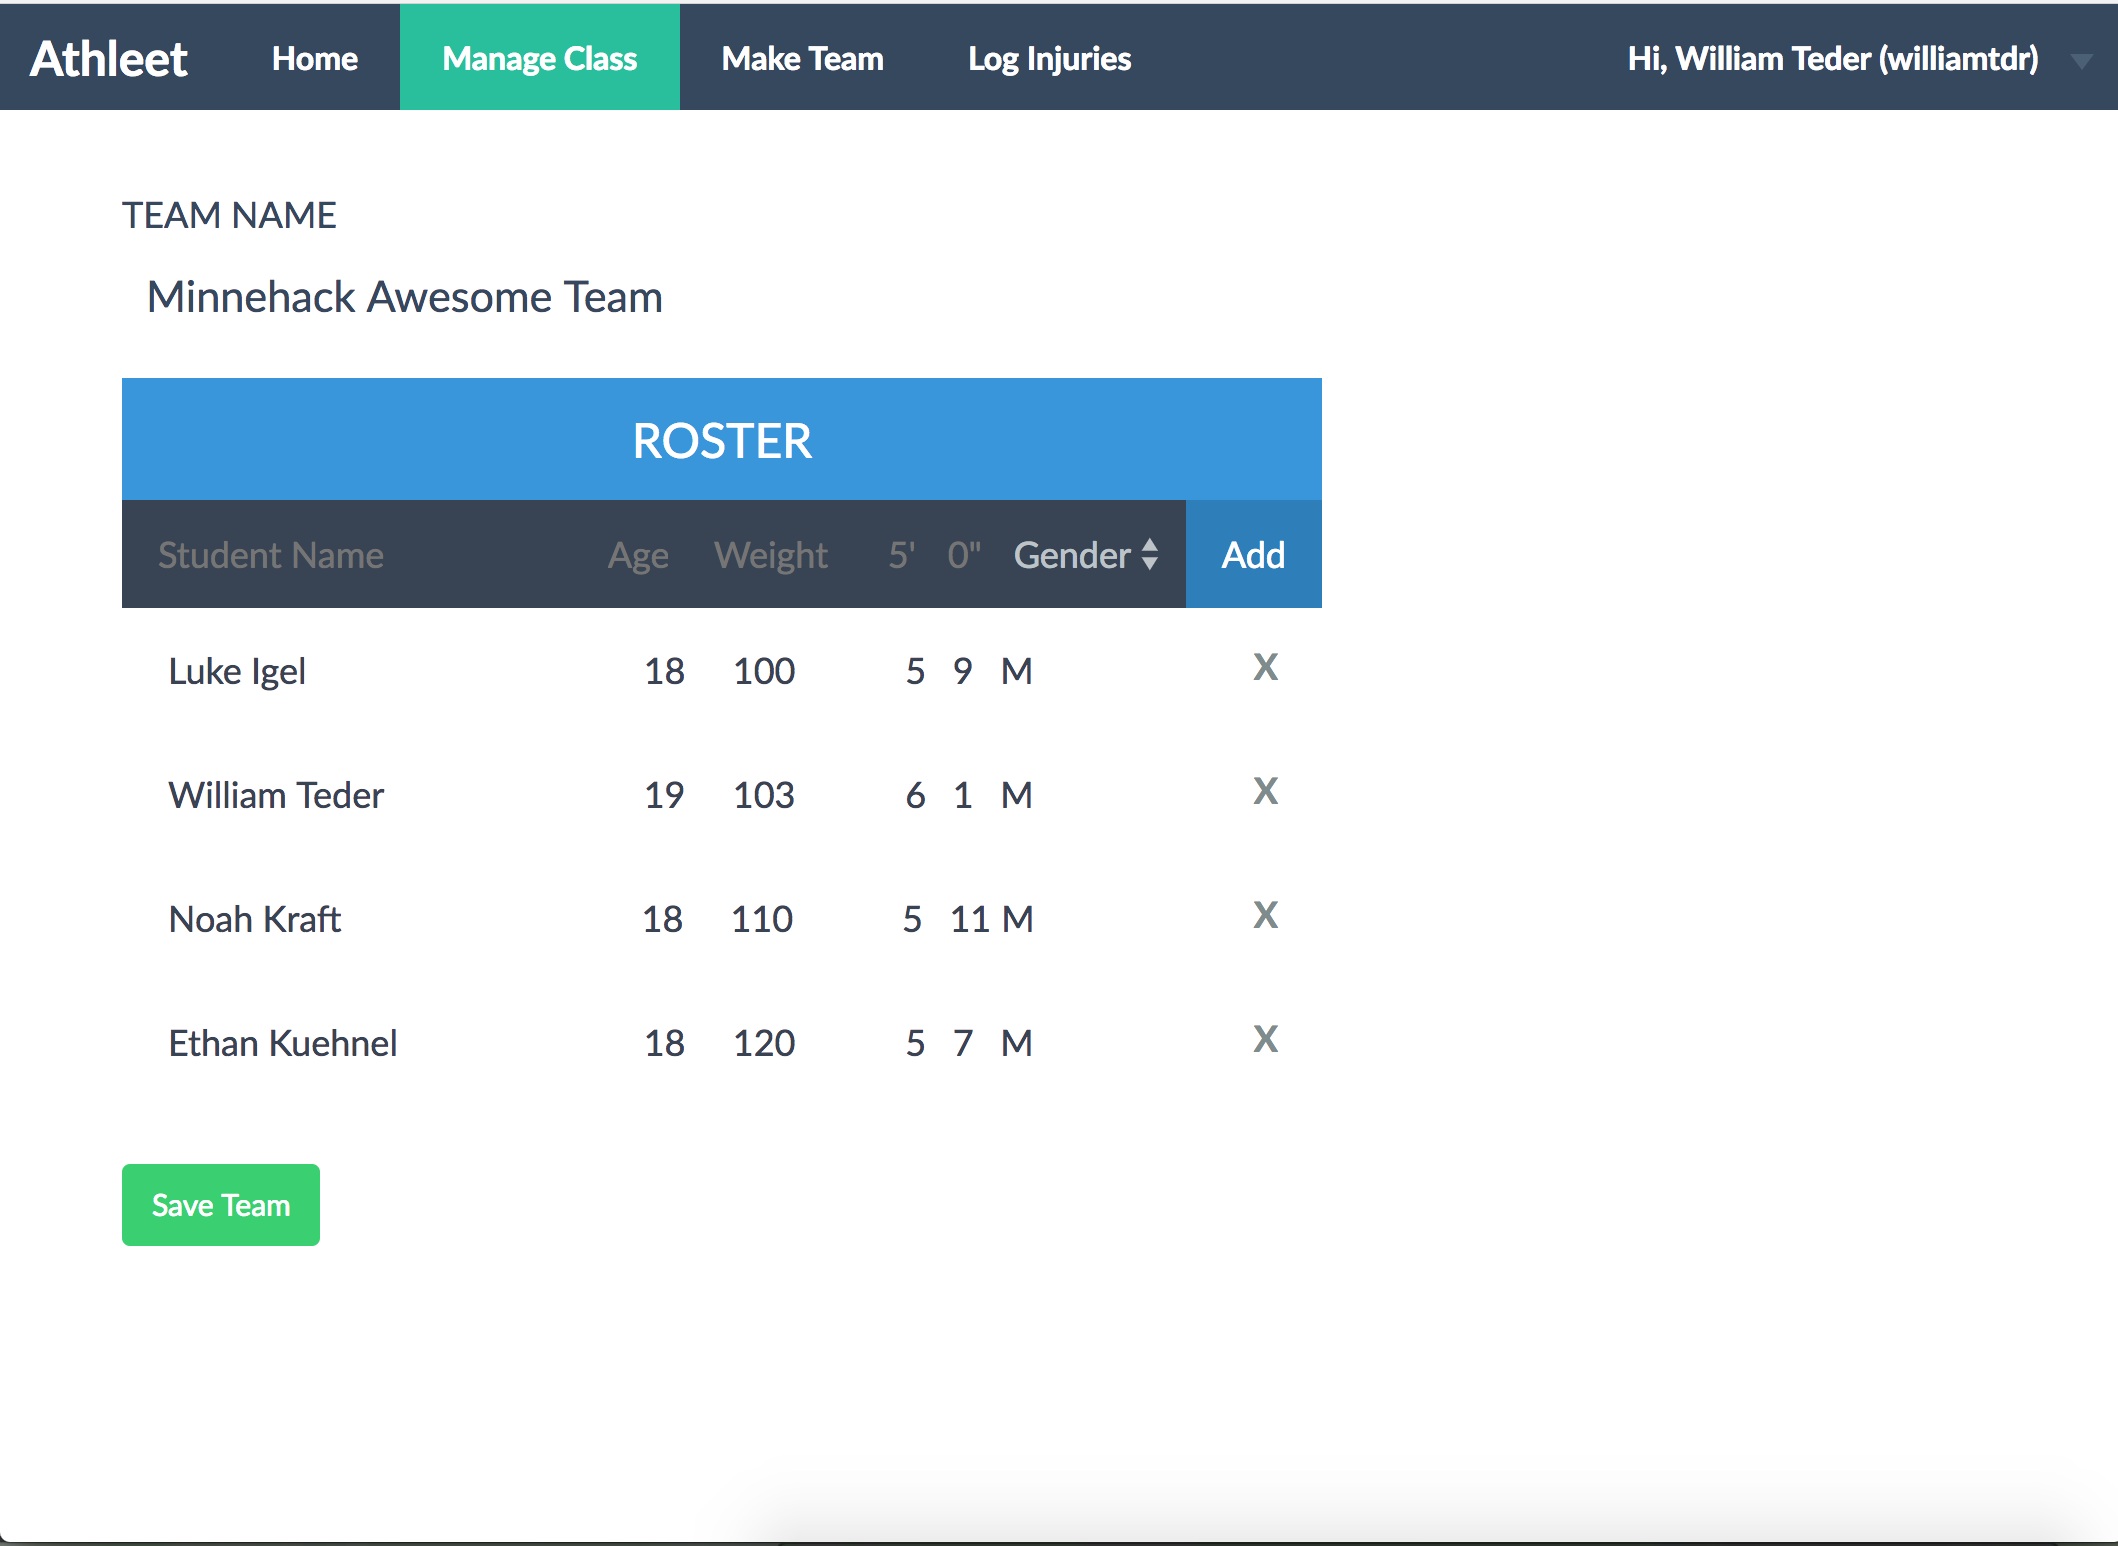This screenshot has width=2118, height=1546.
Task: Switch to the Make Team tab
Action: 802,59
